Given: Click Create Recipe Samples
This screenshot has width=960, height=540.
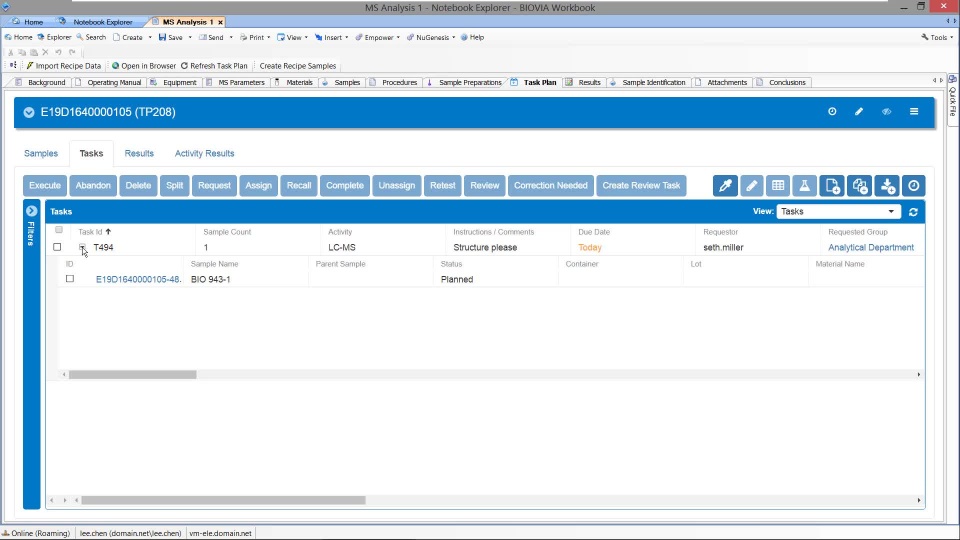Looking at the screenshot, I should 298,66.
